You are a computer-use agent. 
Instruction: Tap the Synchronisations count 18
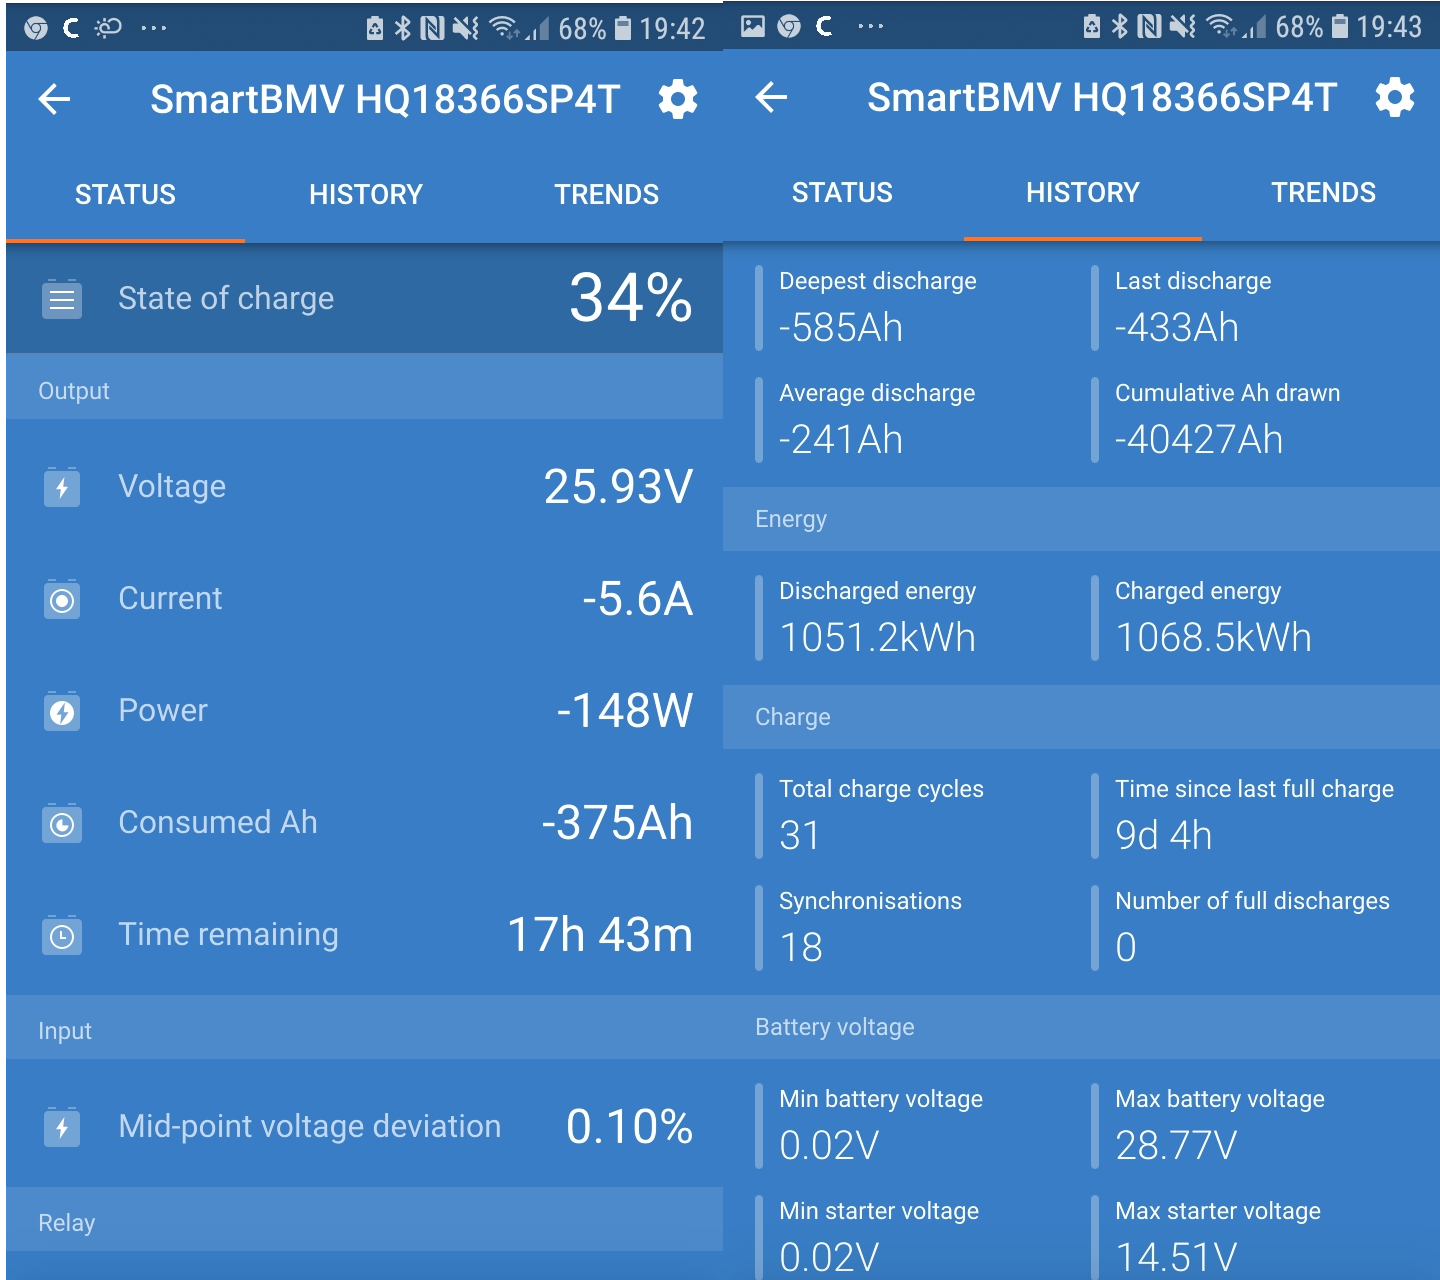pyautogui.click(x=801, y=948)
